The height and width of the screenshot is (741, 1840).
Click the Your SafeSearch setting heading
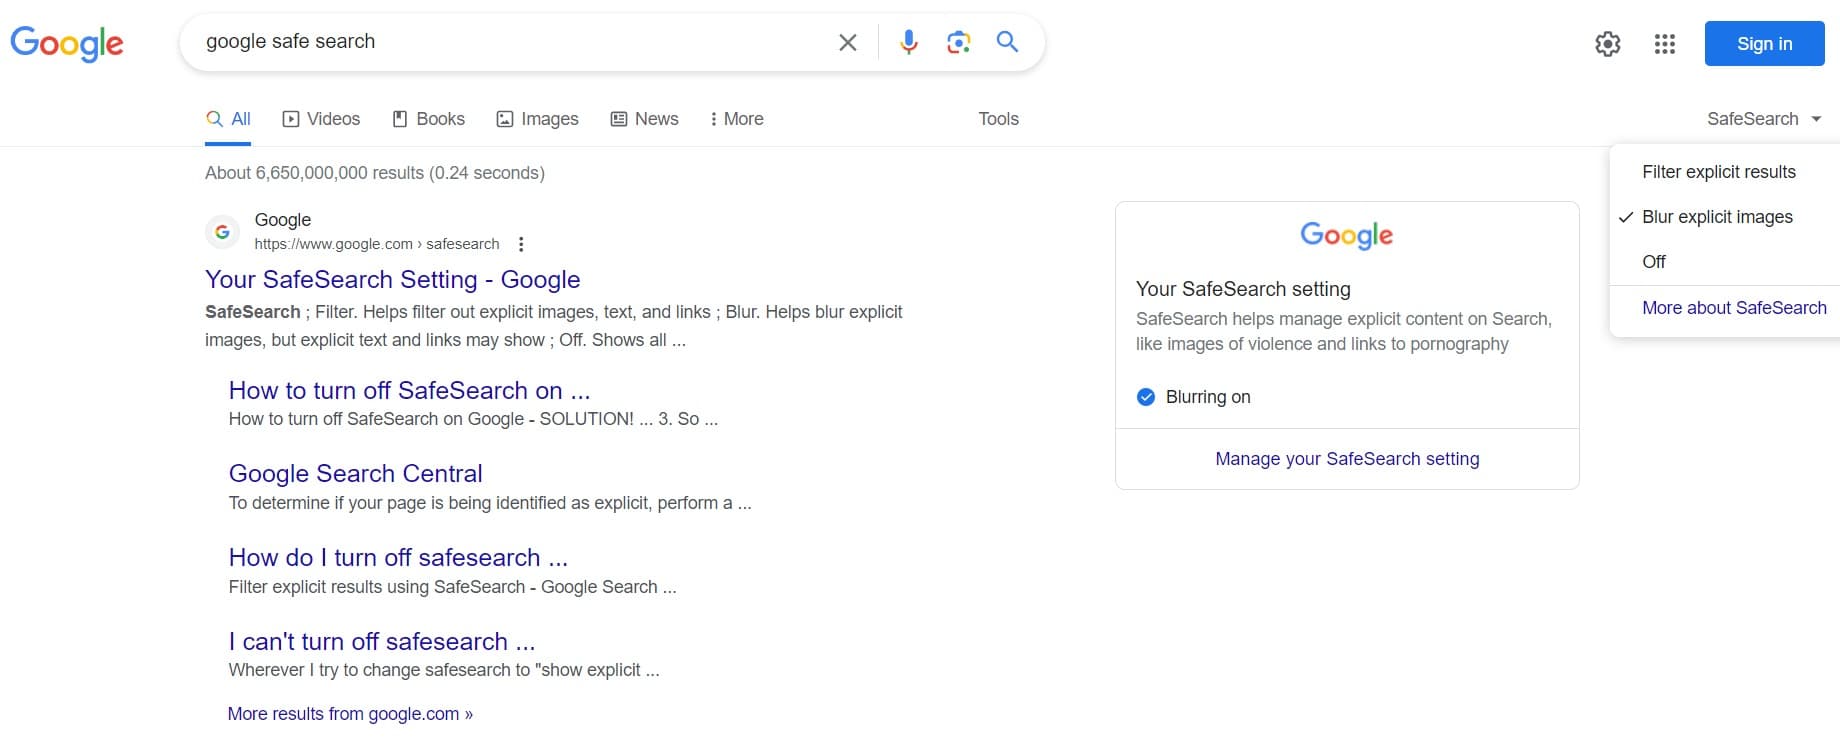tap(1243, 289)
